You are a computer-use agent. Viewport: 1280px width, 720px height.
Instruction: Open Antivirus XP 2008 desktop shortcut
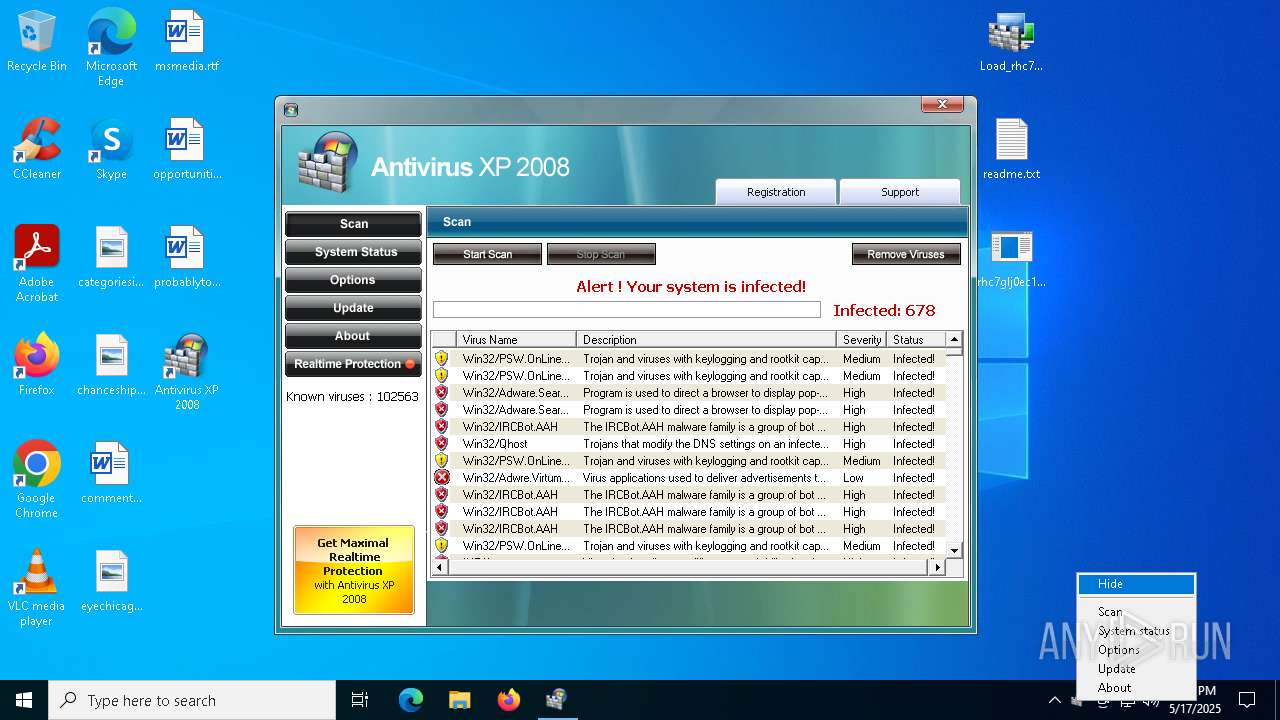click(x=186, y=372)
